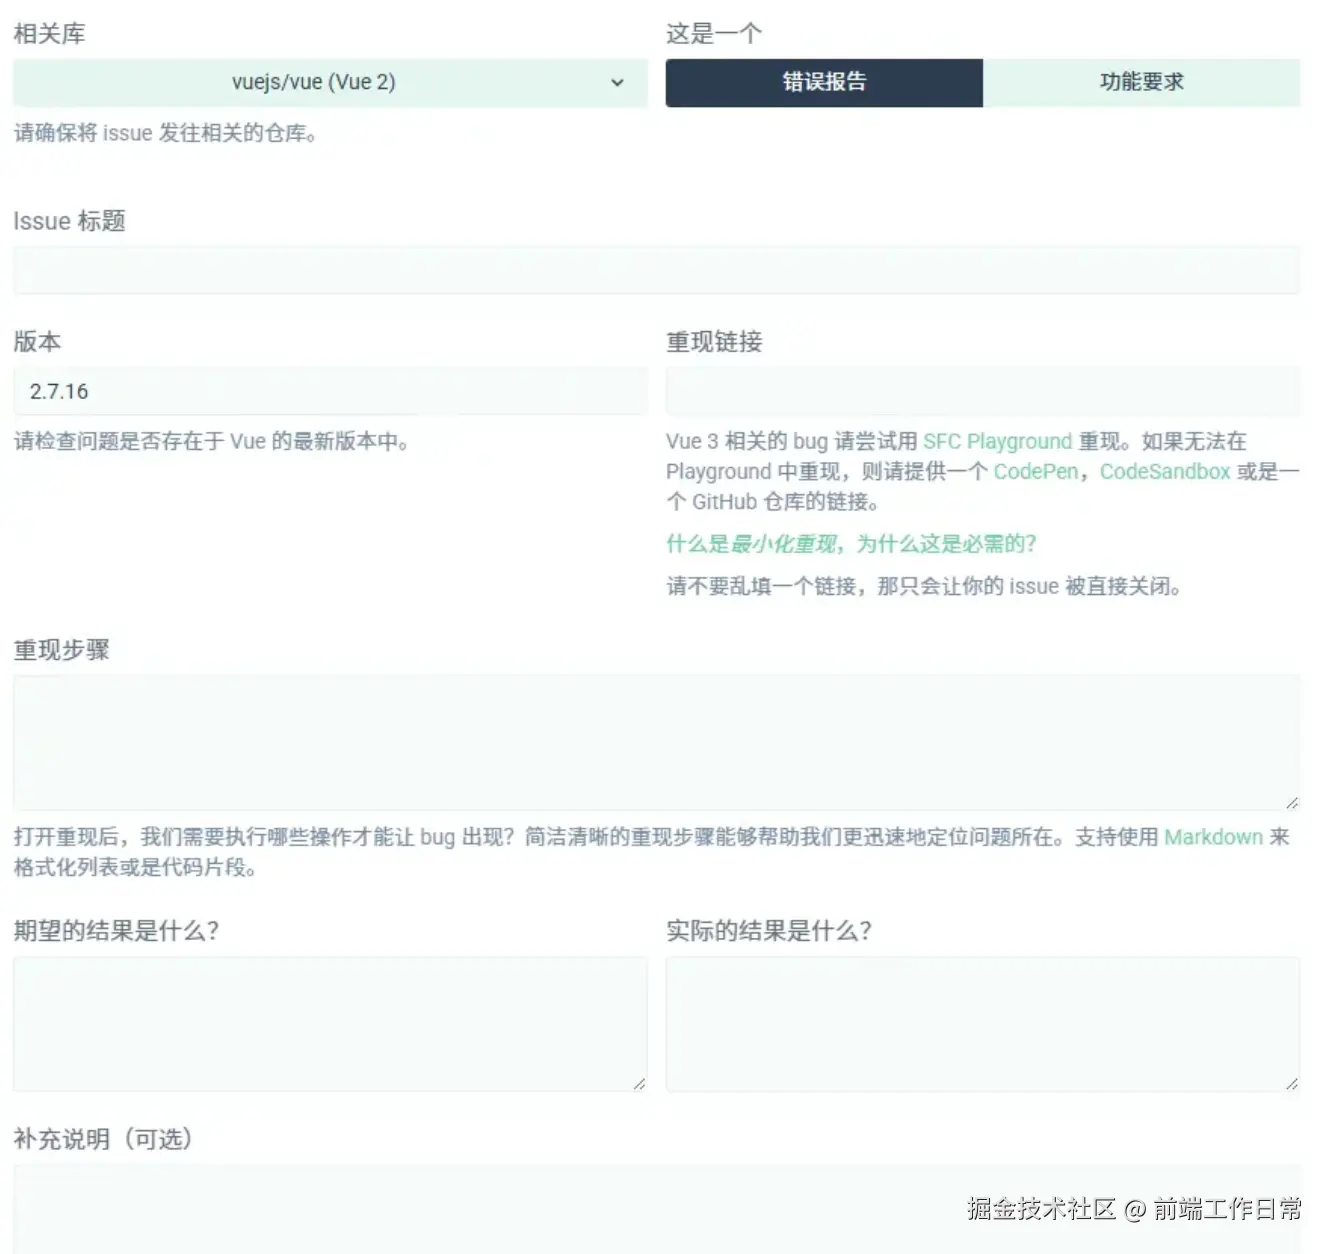Click the resize handle of the 实际的结果 textarea
1334x1254 pixels.
coord(1292,1083)
